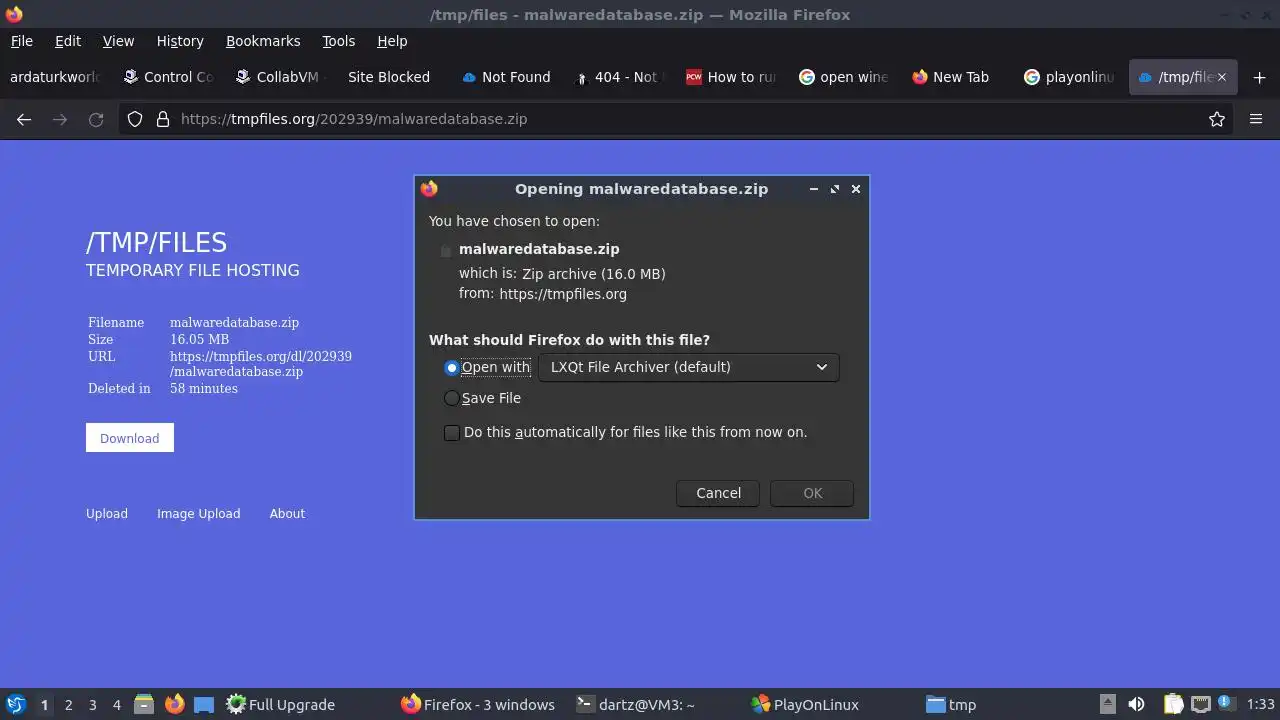Select the Save File radio button
Screen dimensions: 1280x720
click(x=452, y=398)
